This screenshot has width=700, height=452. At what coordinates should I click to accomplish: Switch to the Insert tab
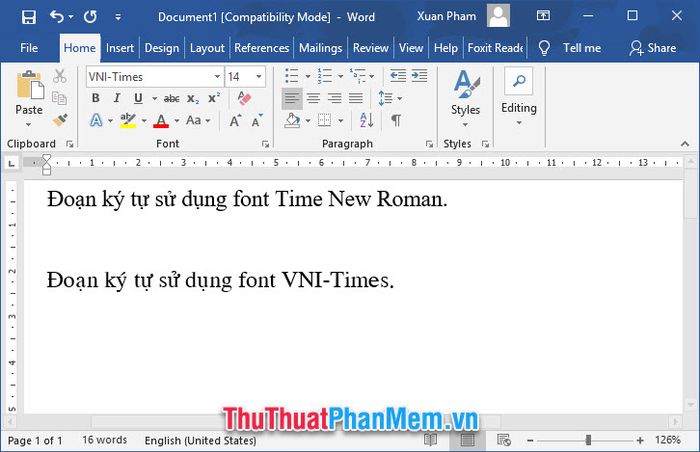tap(120, 48)
